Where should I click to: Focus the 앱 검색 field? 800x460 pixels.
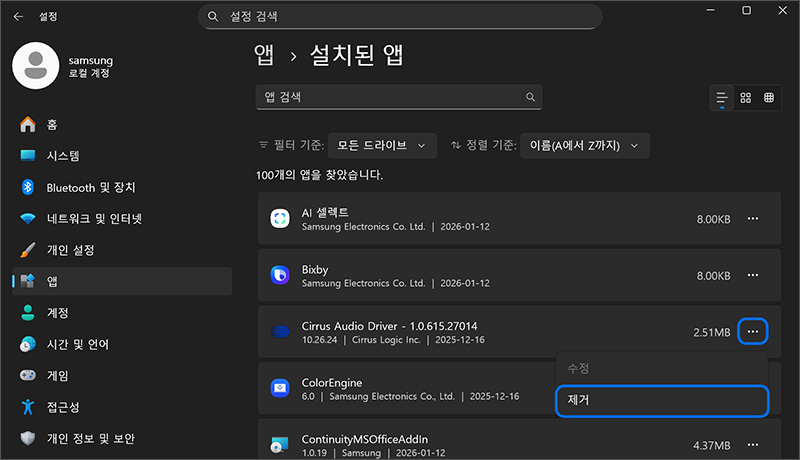point(398,97)
